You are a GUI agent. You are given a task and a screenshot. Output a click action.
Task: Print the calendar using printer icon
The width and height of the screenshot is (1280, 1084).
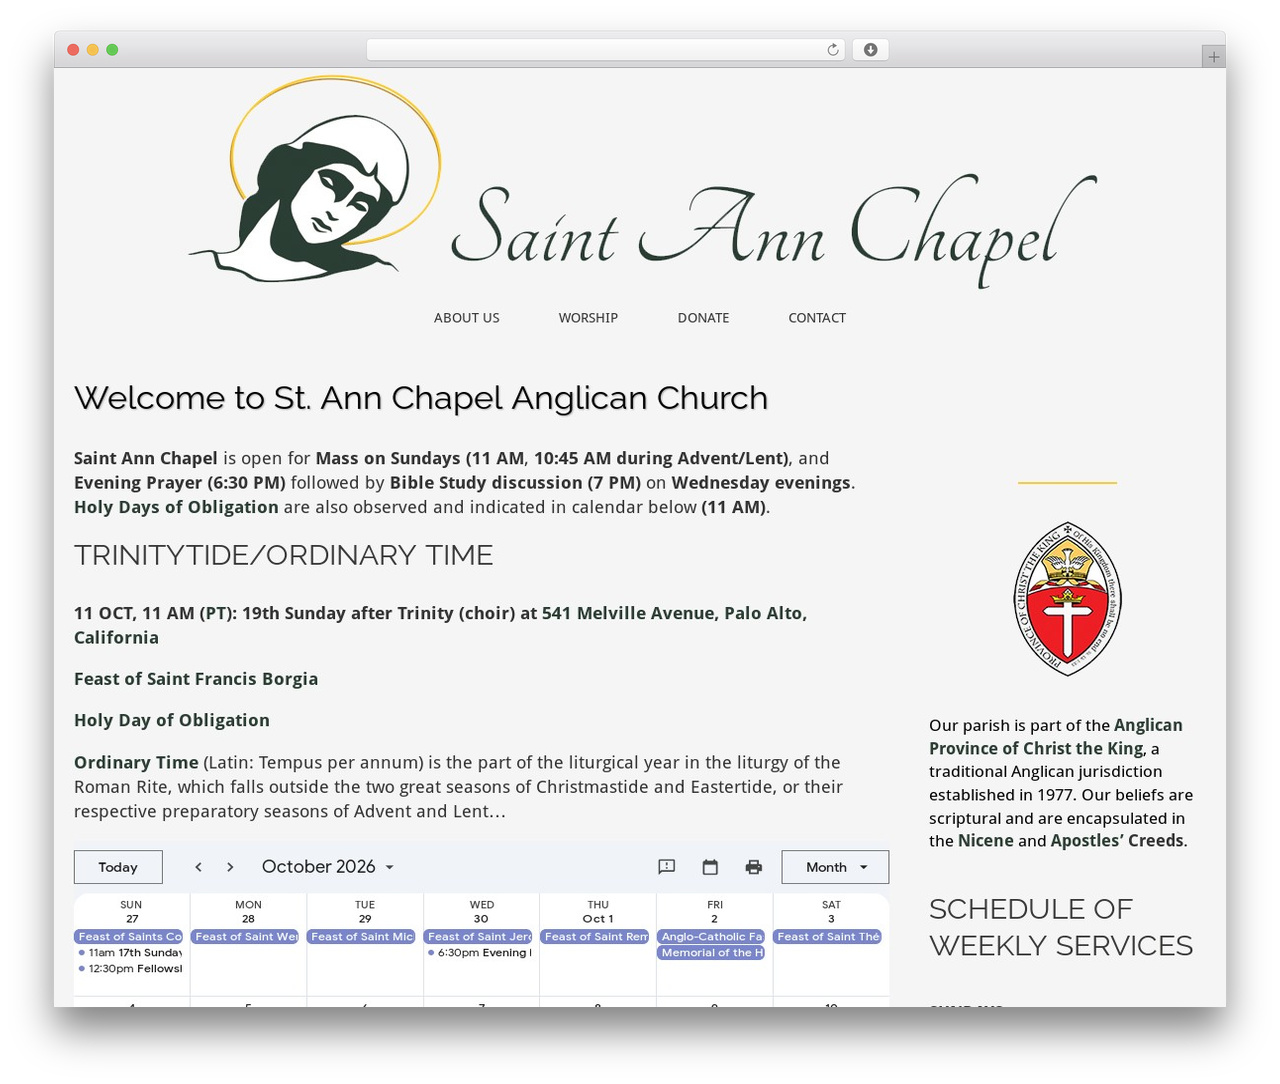point(754,867)
